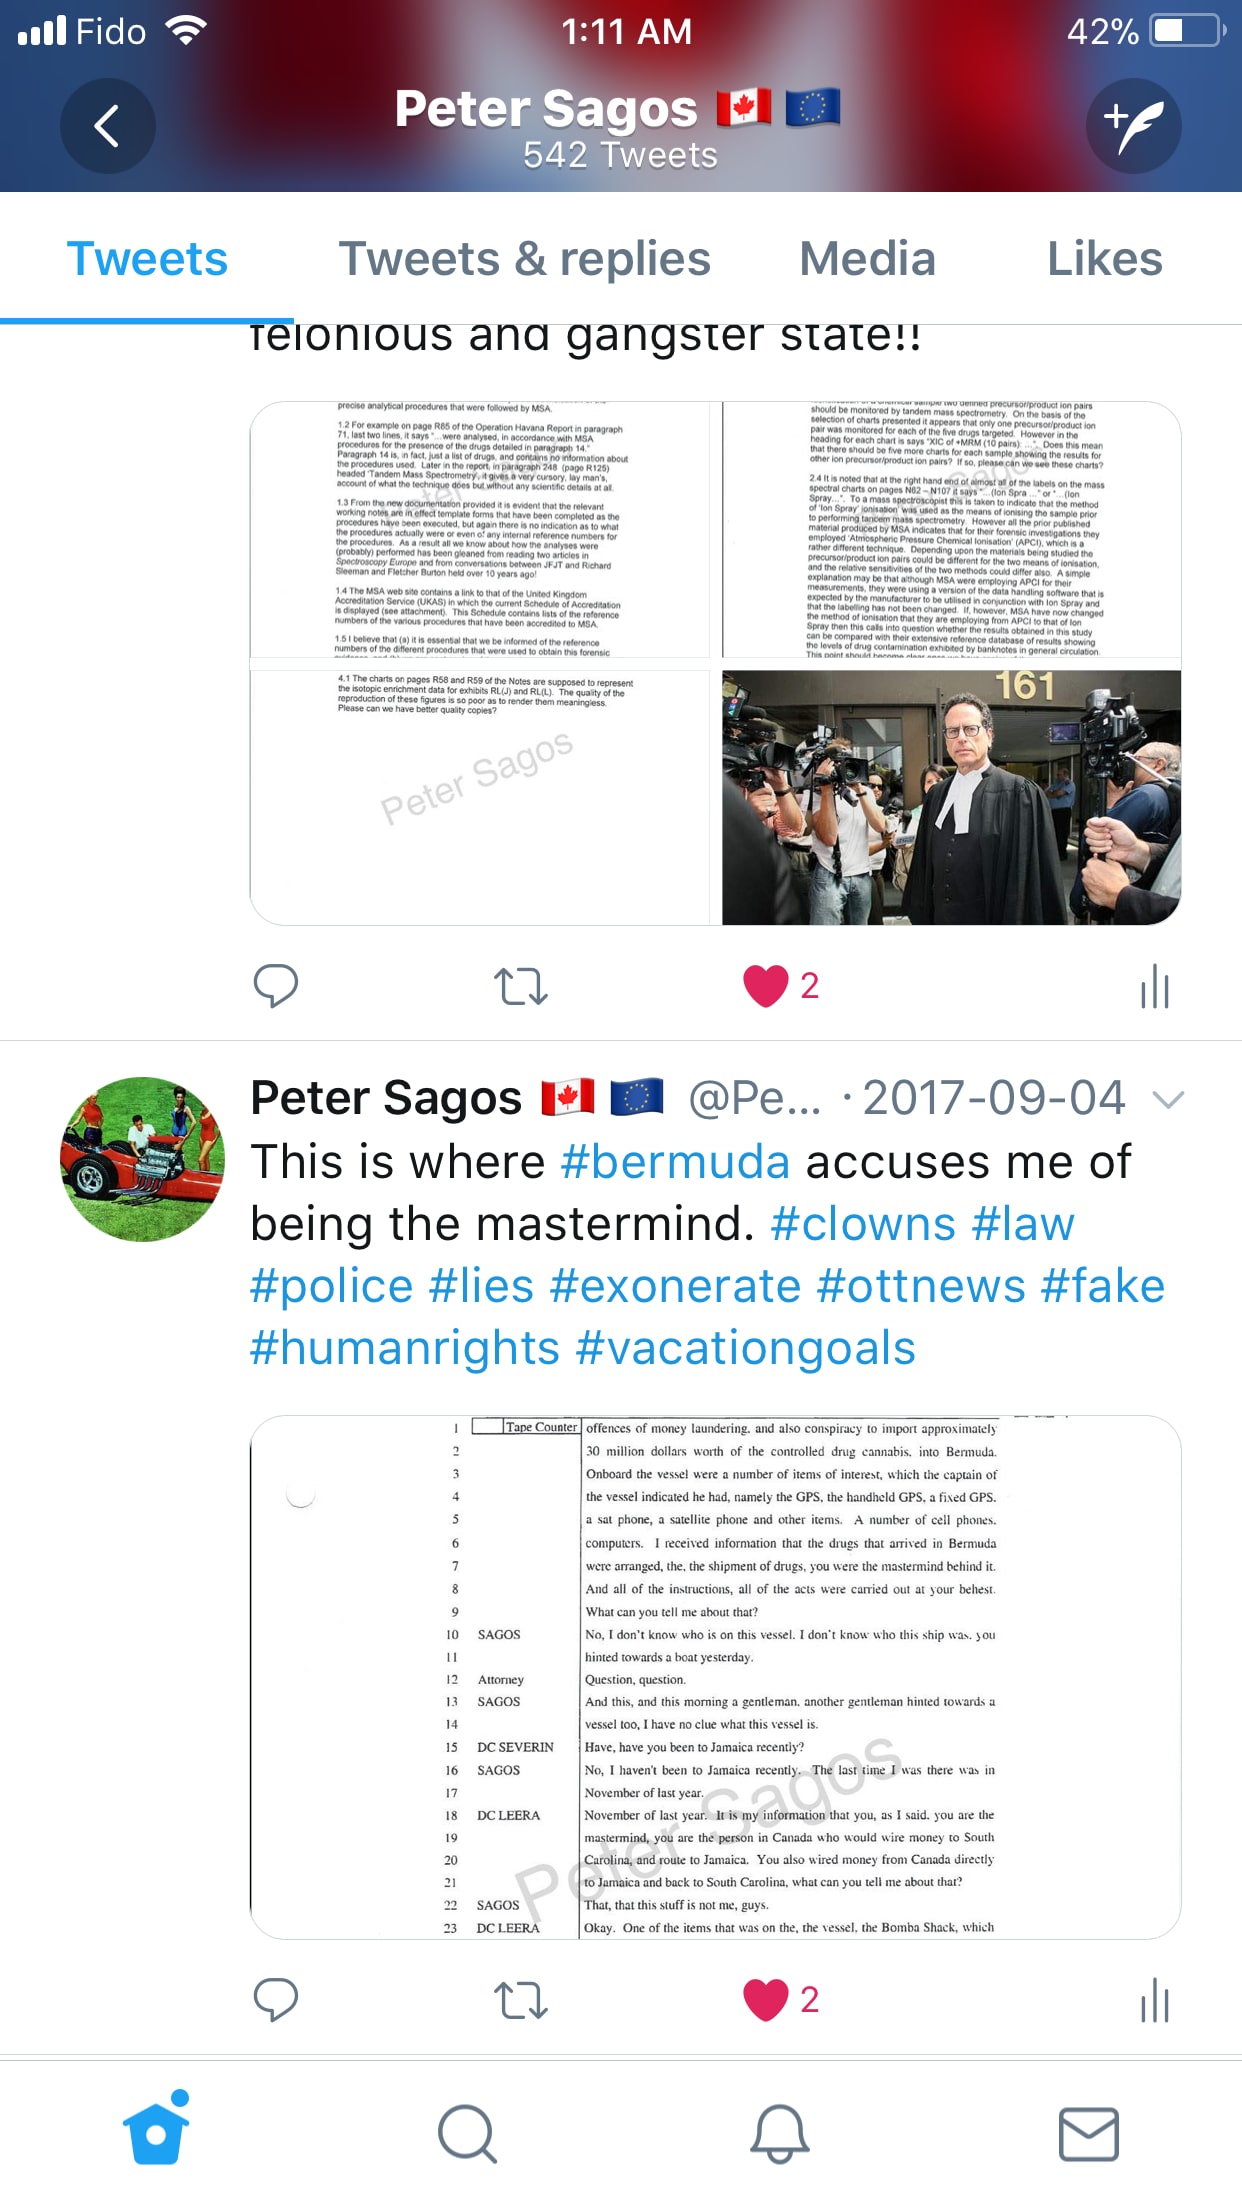Expand the tweet options chevron beside 2017-09-04
1242x2208 pixels.
coord(1168,1100)
